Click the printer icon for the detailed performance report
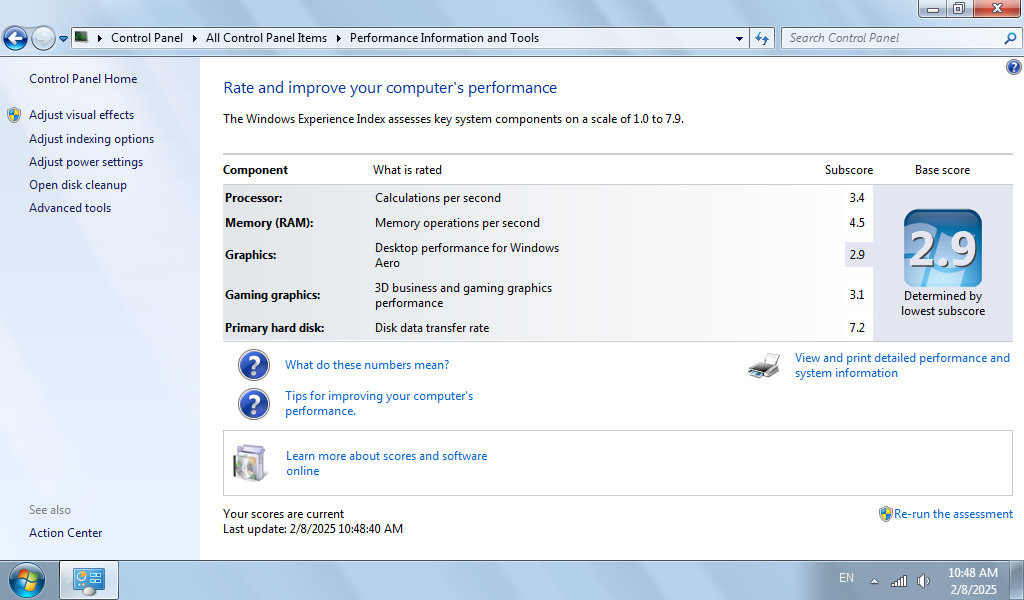 pyautogui.click(x=764, y=366)
